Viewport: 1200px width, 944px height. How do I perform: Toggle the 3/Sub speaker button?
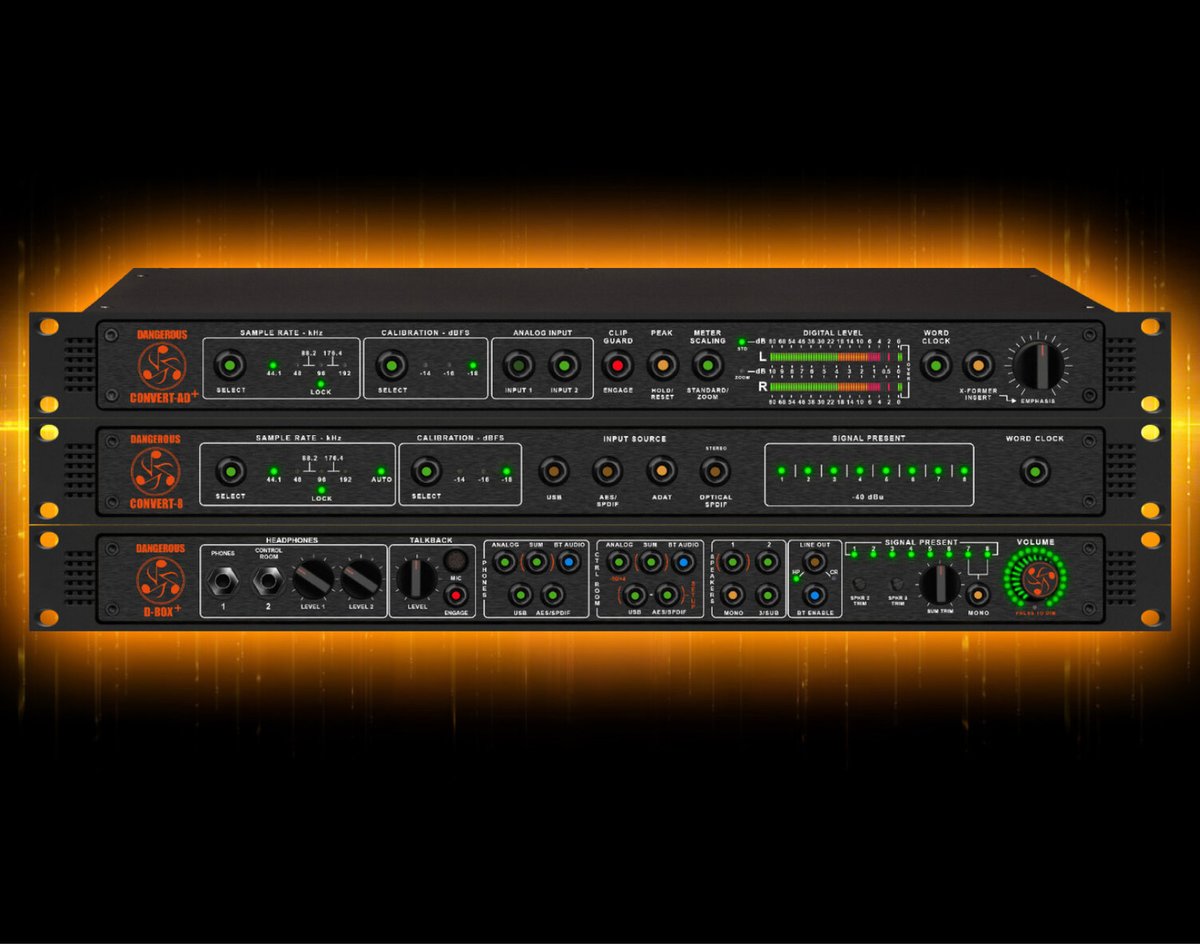click(x=767, y=595)
